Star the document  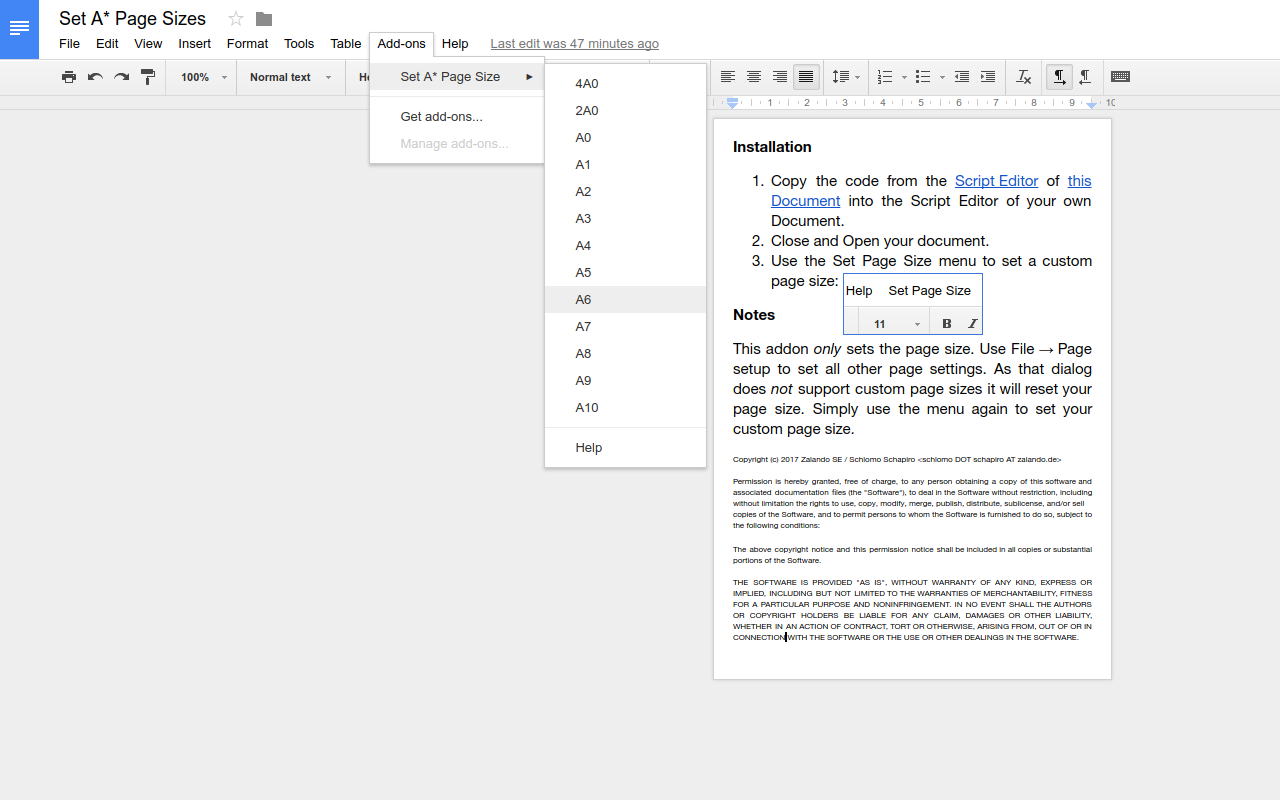point(235,18)
